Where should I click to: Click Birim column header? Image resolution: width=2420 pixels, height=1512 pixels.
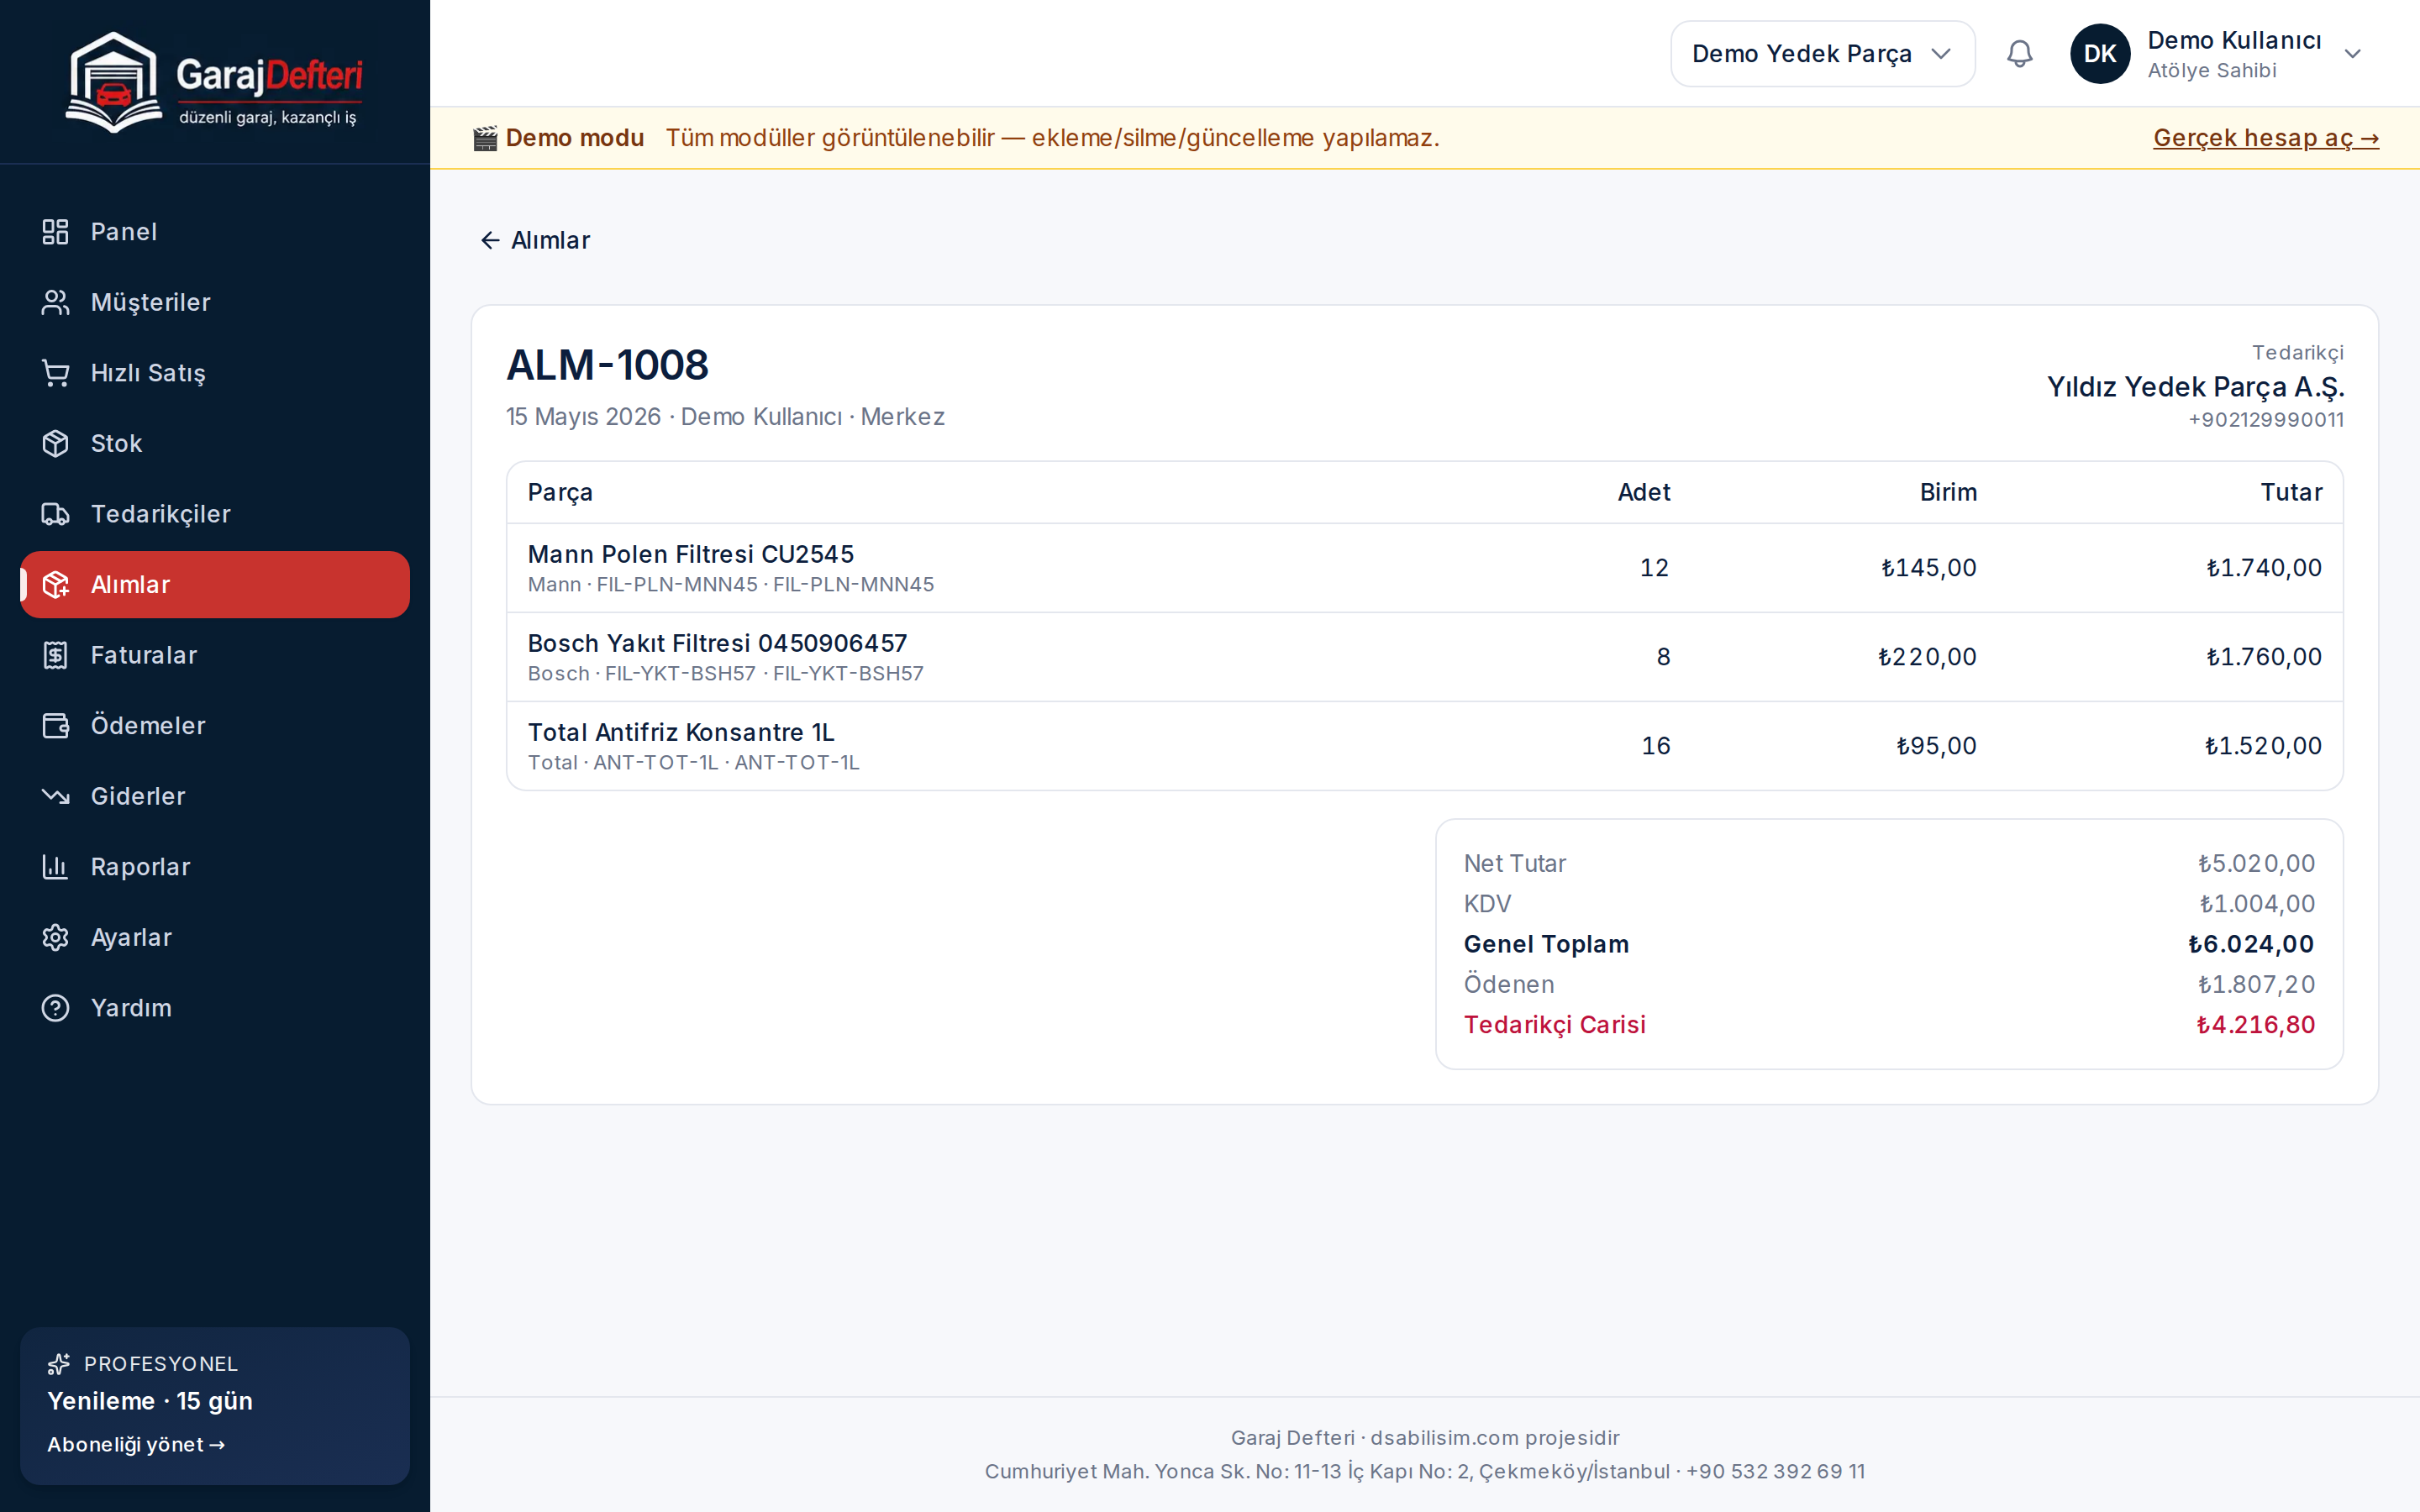1948,492
